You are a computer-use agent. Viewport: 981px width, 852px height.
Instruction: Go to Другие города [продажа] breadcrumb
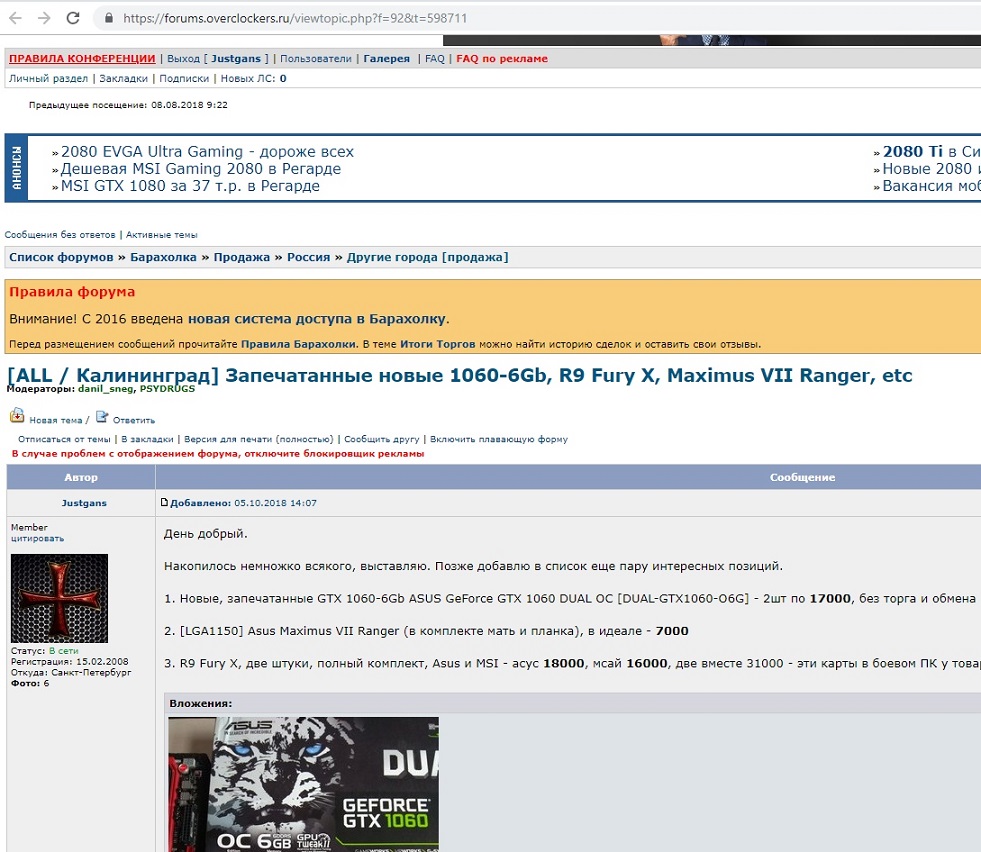(427, 257)
